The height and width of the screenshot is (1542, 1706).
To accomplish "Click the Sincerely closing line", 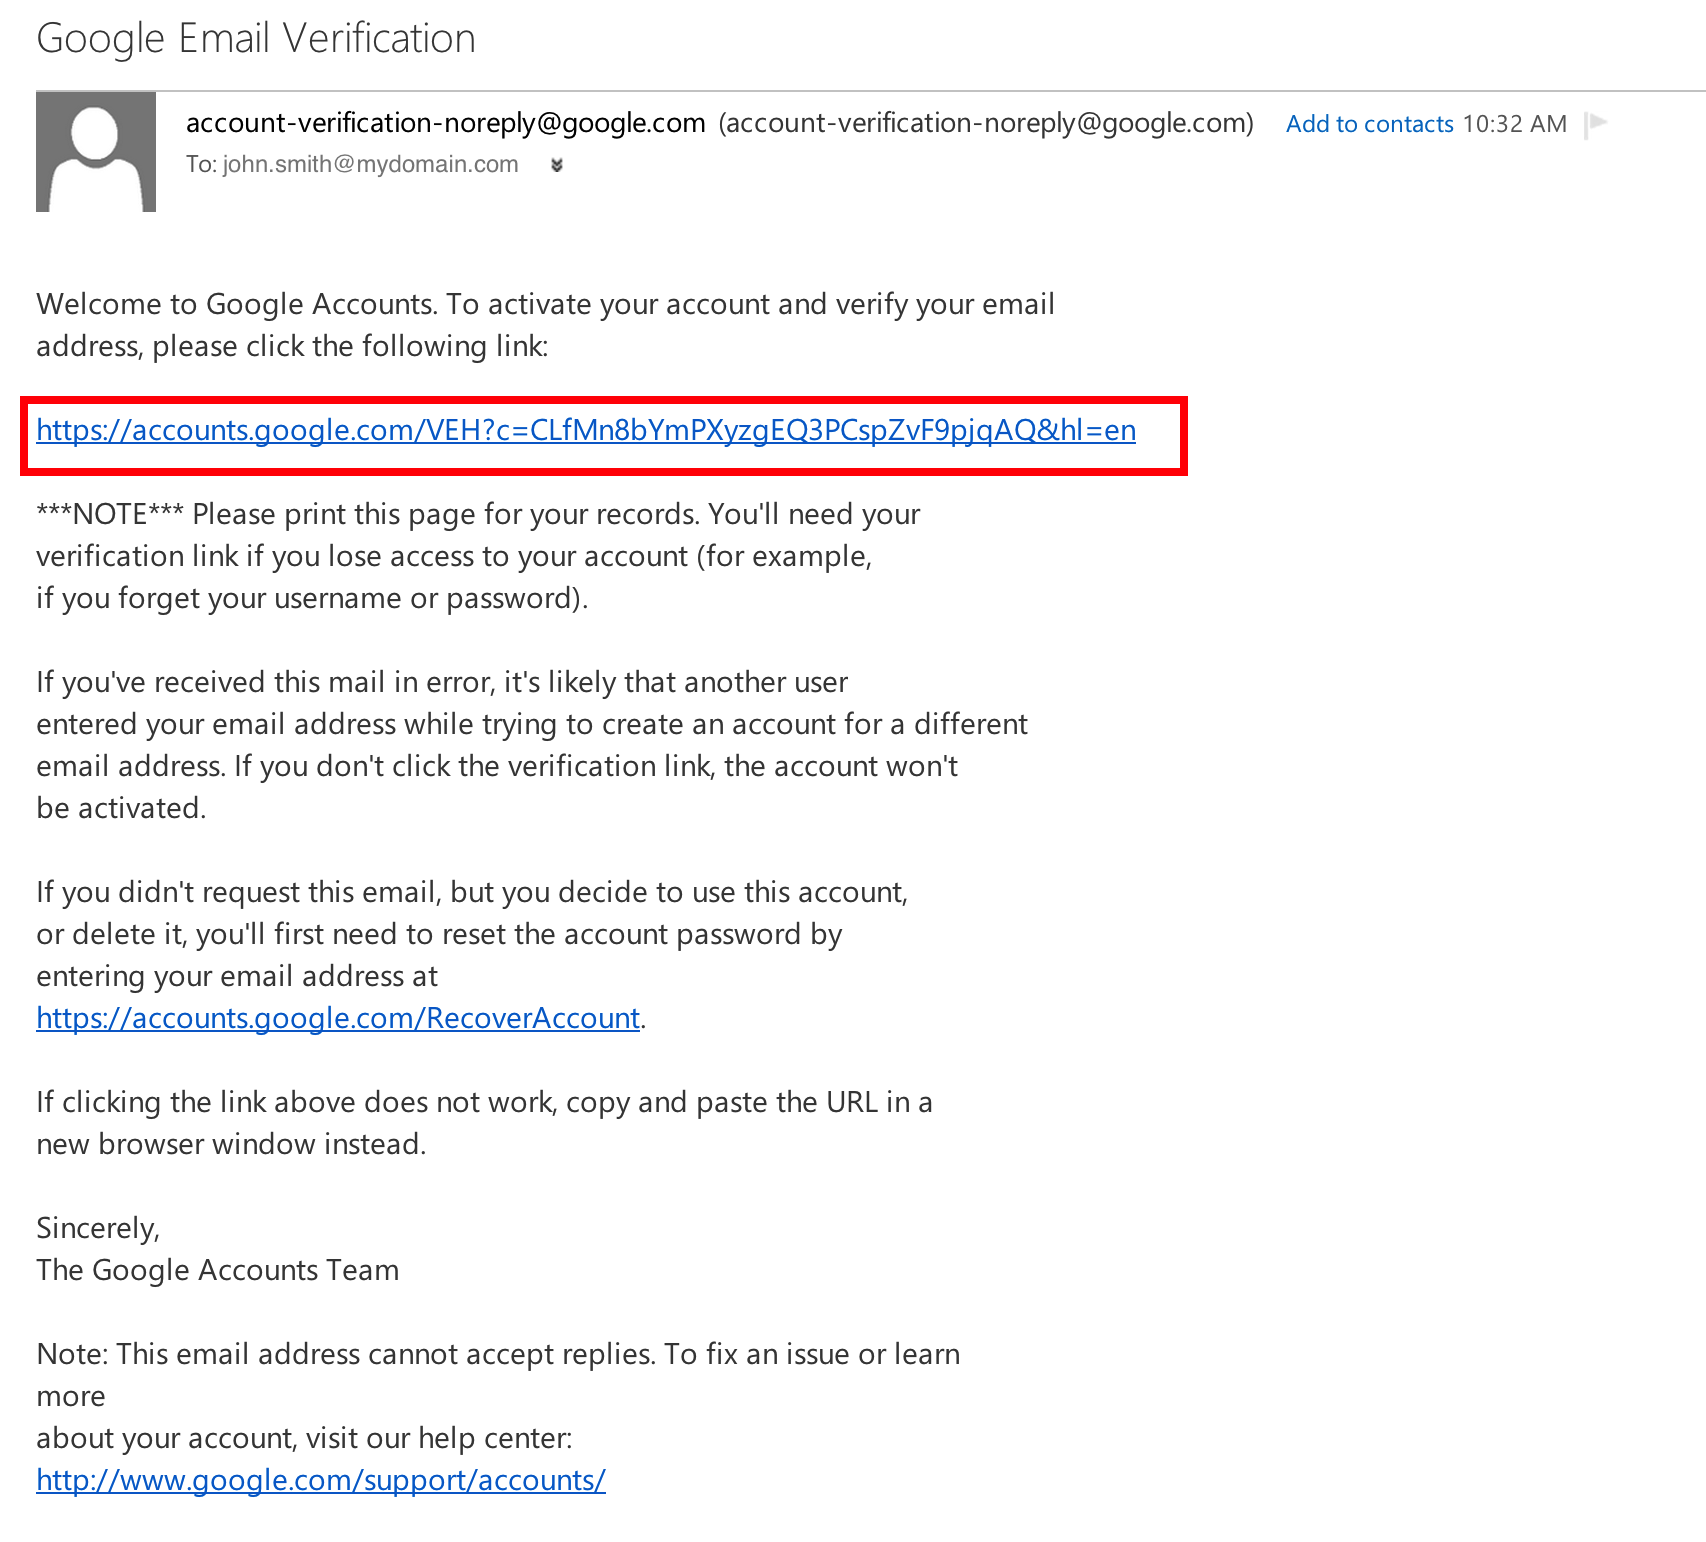I will pyautogui.click(x=98, y=1228).
